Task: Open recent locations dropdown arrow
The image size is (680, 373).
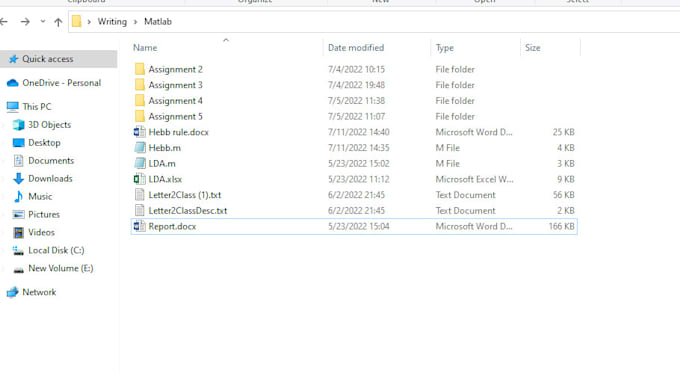Action: pyautogui.click(x=42, y=21)
